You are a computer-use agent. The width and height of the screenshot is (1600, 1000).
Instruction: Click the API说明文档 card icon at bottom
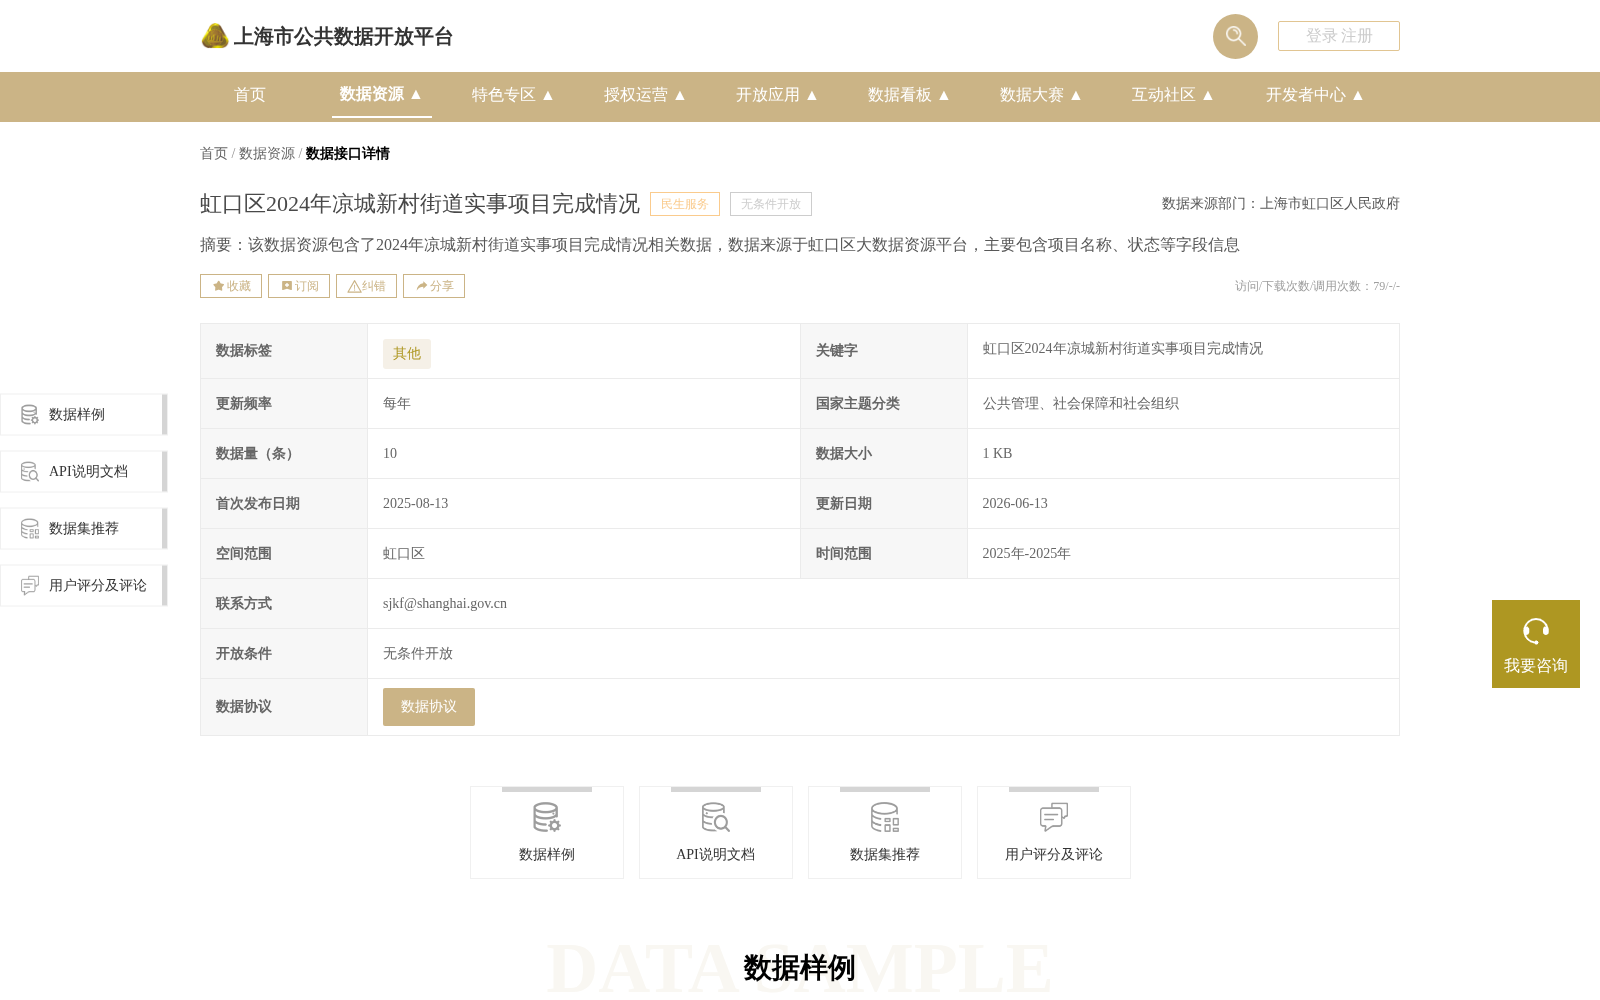click(x=716, y=818)
